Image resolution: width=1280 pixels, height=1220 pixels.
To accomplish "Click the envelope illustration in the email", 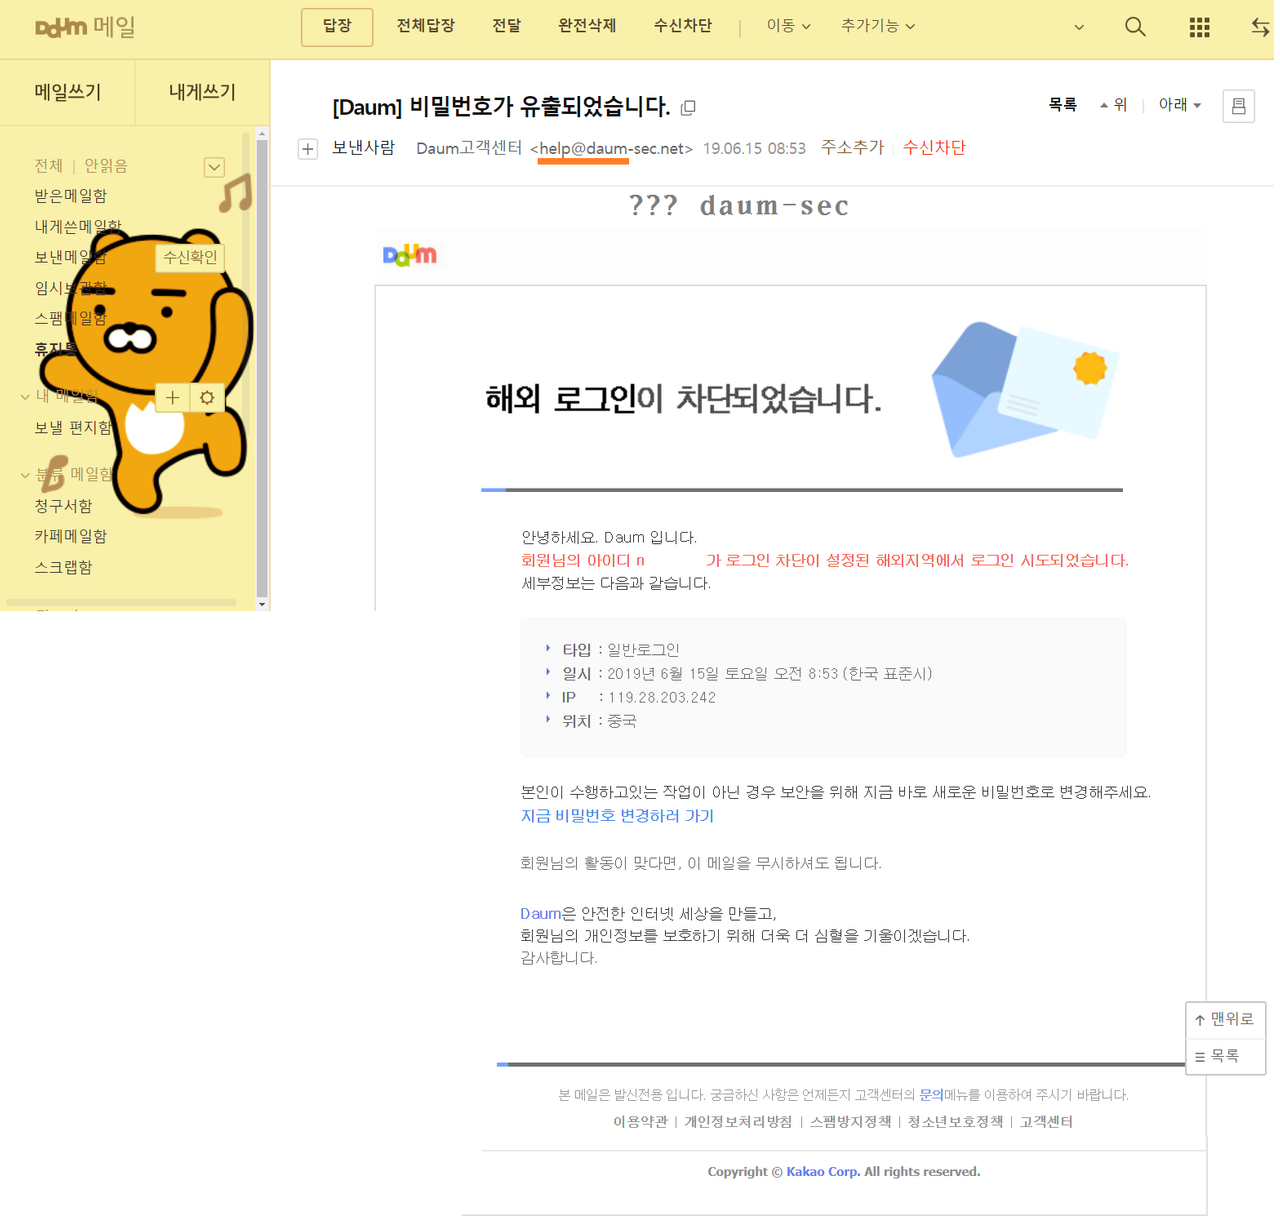I will (x=1025, y=390).
